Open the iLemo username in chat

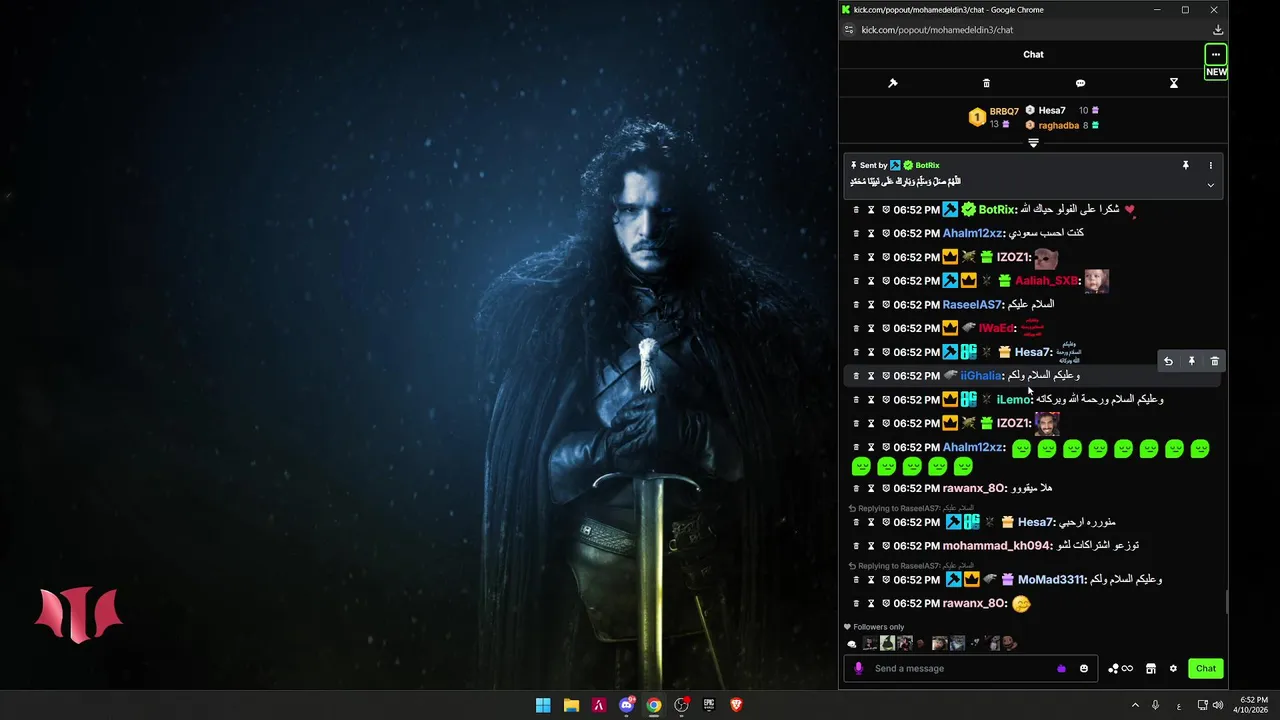pos(1013,400)
